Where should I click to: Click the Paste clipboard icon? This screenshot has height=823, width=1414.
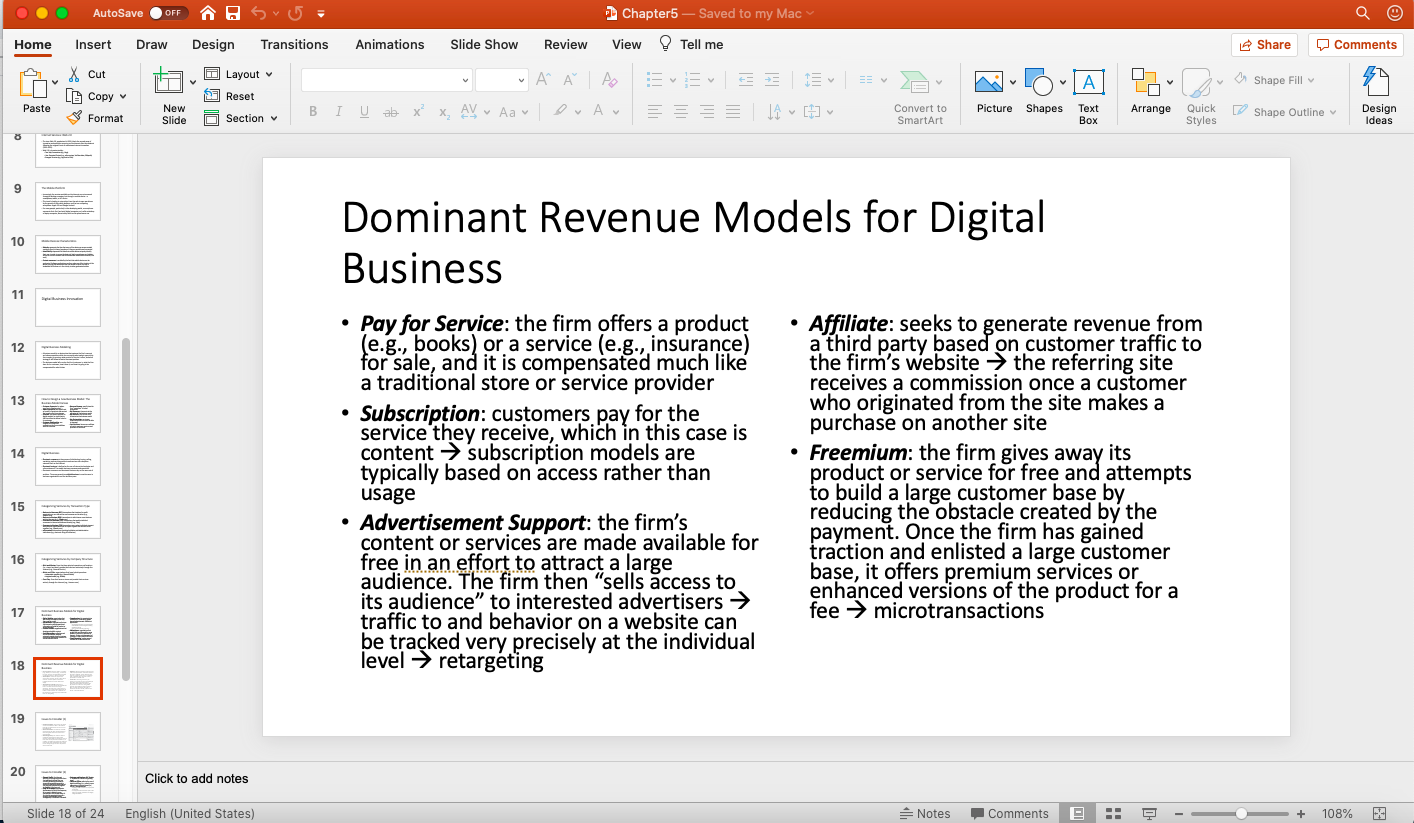coord(33,83)
